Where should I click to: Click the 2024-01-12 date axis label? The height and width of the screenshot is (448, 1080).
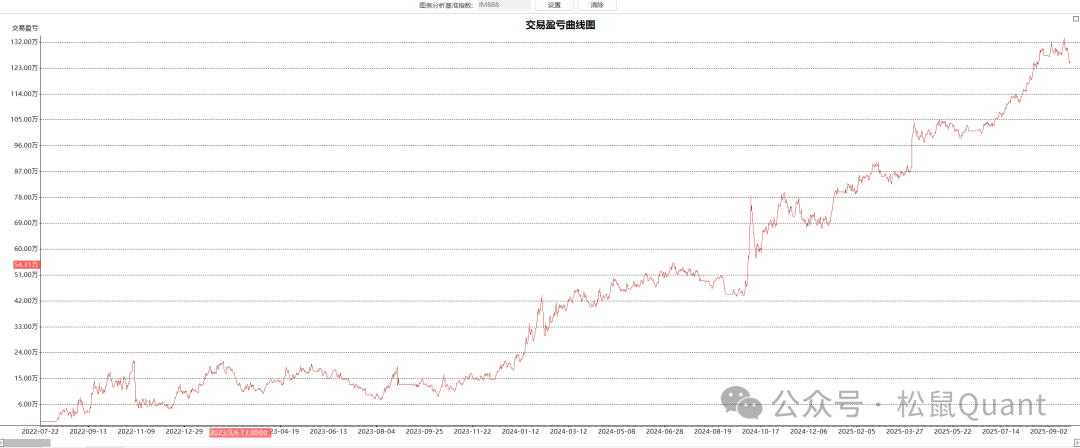pyautogui.click(x=520, y=432)
